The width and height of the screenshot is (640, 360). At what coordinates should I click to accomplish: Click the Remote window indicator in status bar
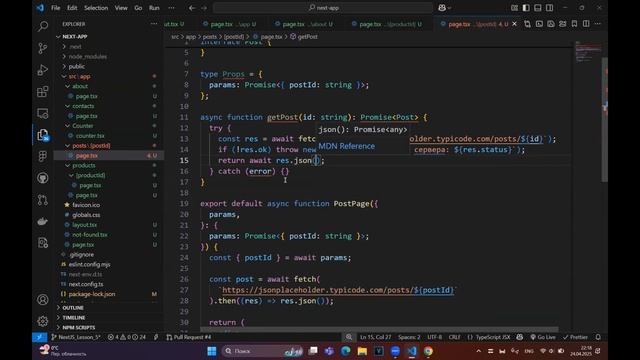(x=40, y=337)
